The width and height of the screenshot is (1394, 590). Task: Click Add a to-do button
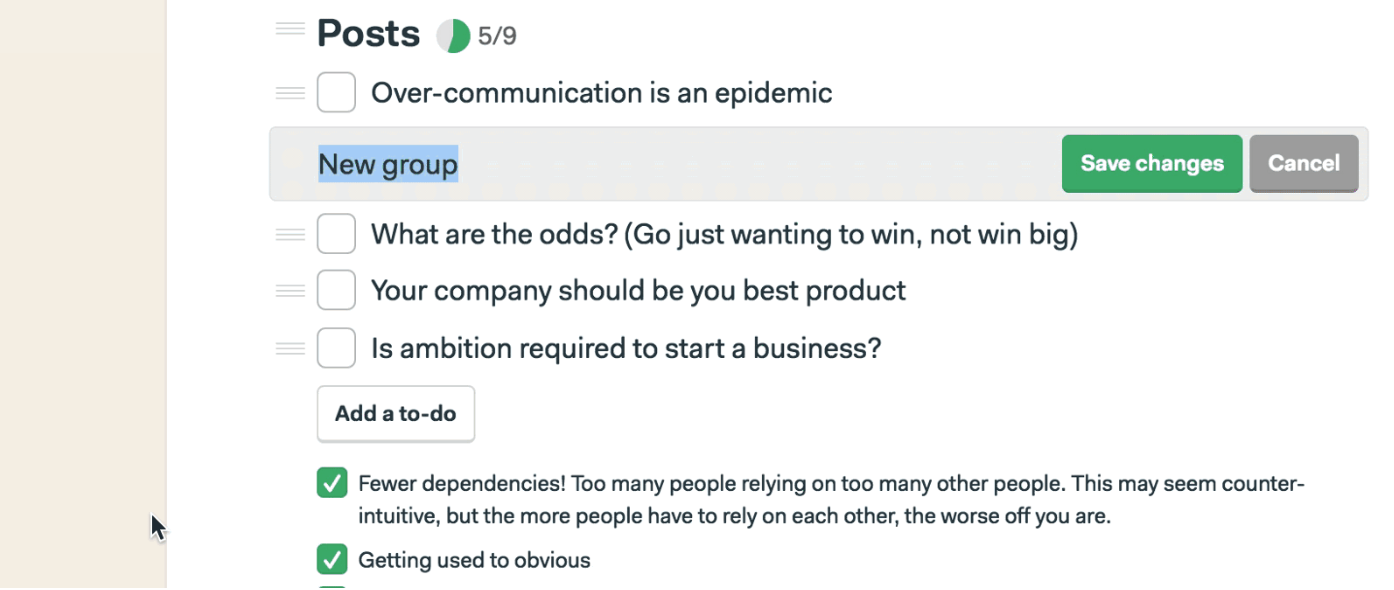396,413
